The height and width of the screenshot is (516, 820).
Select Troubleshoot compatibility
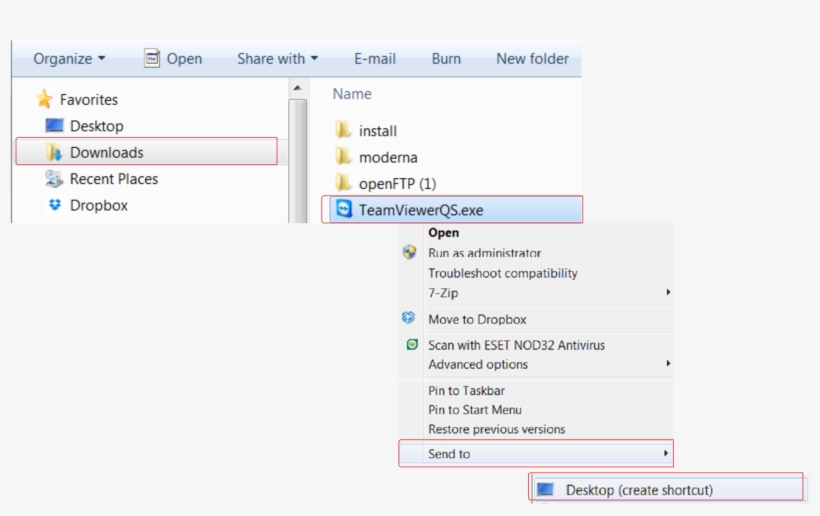503,273
